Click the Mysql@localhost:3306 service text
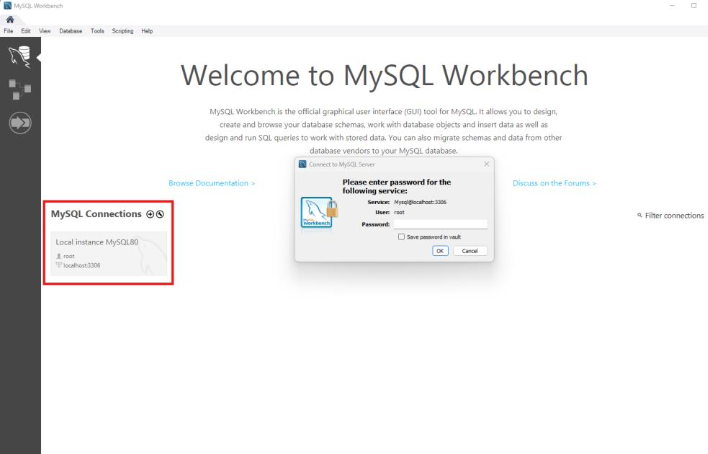708x454 pixels. pos(420,202)
